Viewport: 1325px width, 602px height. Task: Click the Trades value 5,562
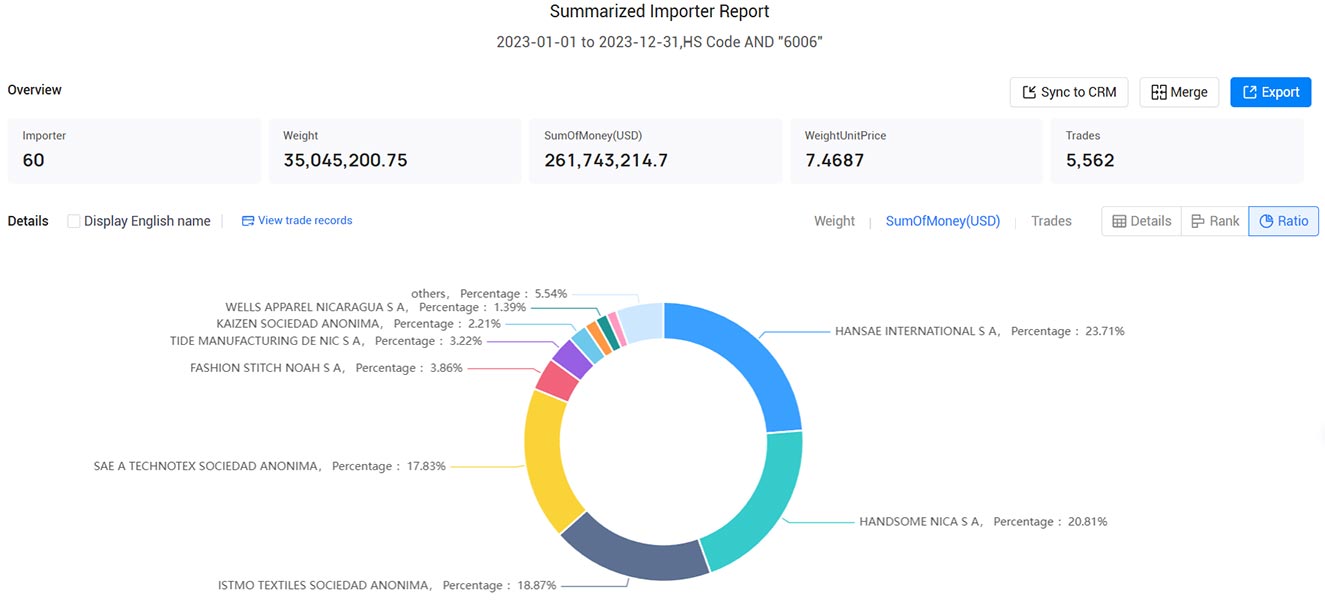point(1090,160)
